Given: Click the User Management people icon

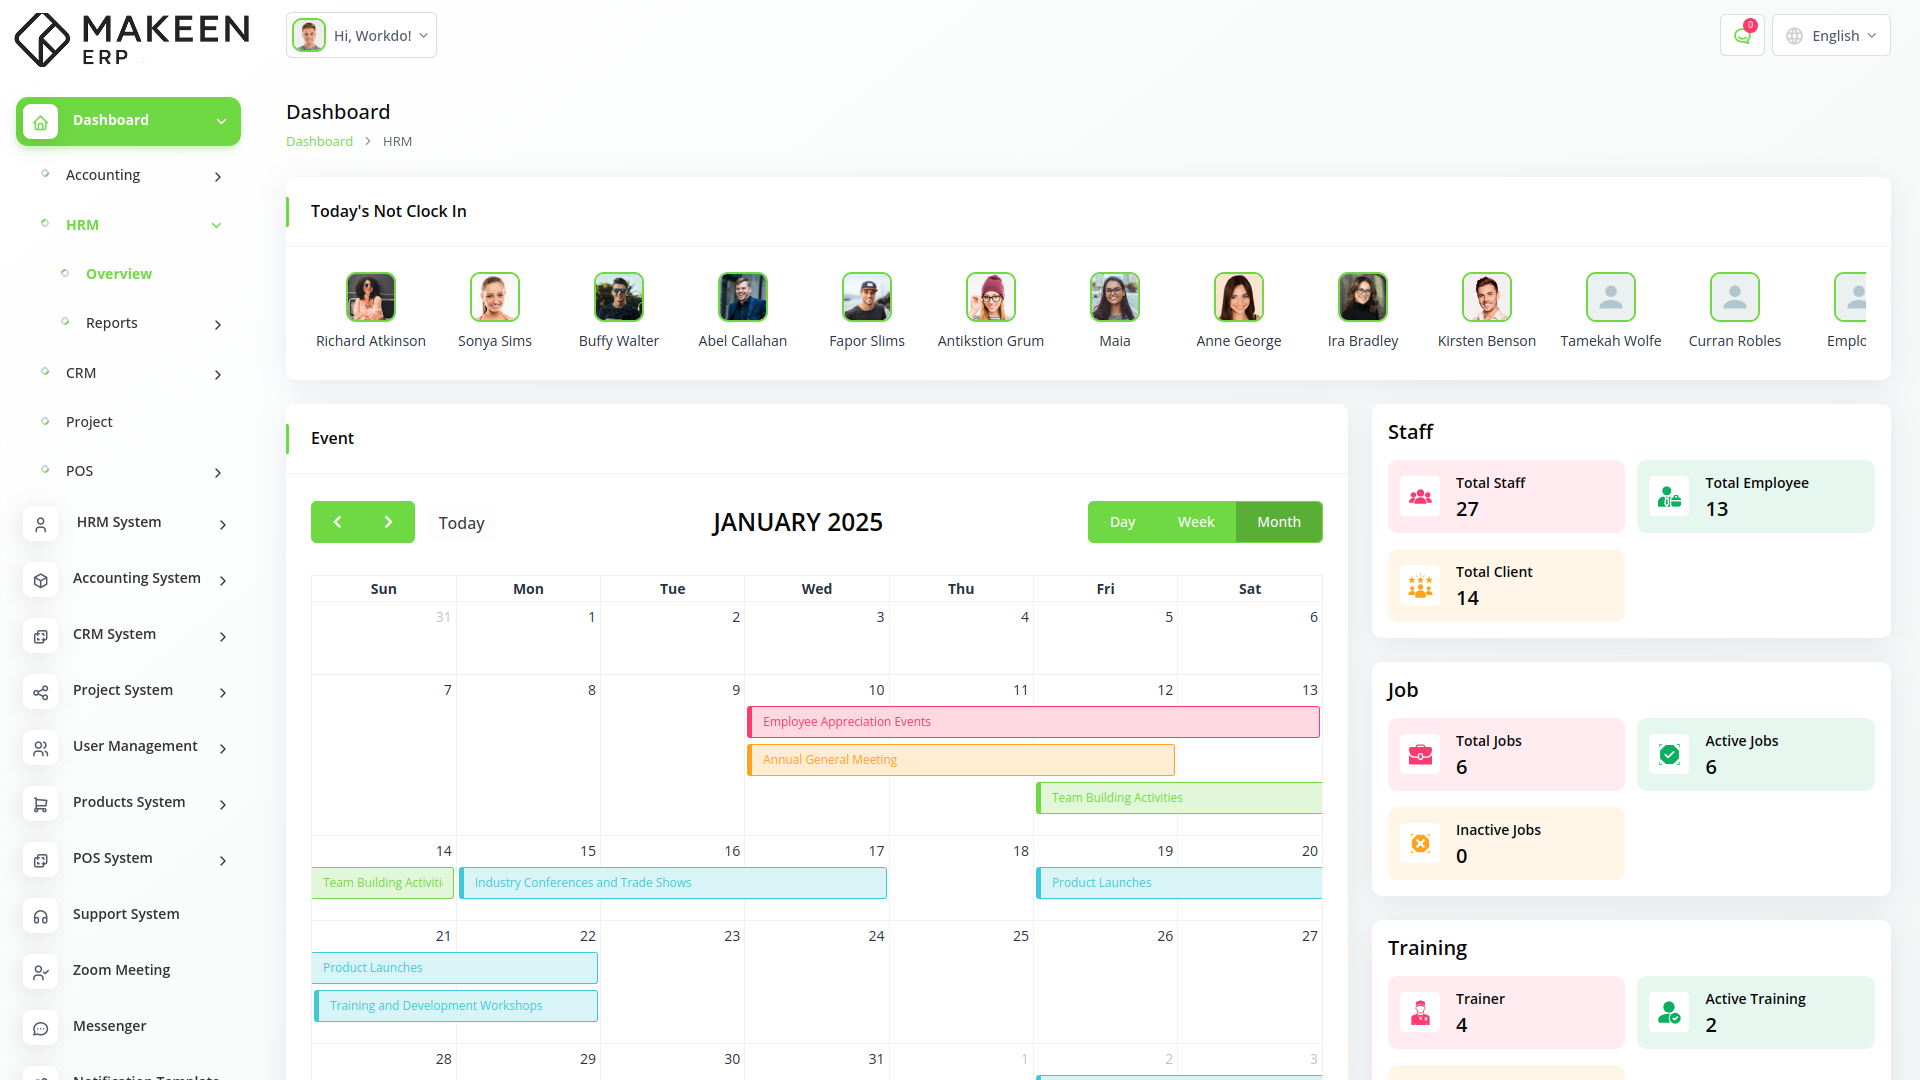Looking at the screenshot, I should [41, 748].
